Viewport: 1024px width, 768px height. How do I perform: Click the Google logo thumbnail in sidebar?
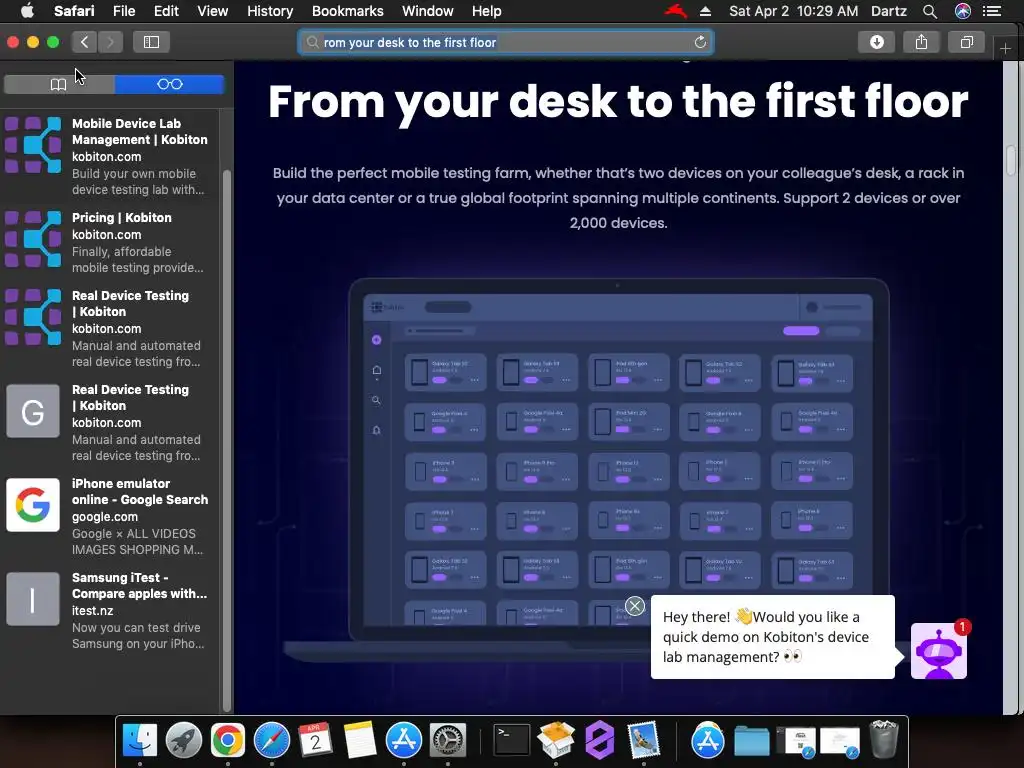33,505
